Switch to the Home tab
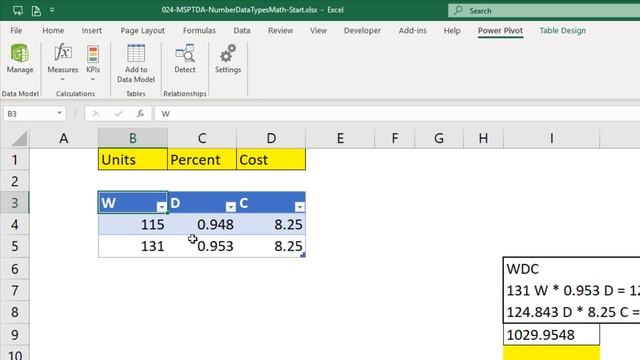640x360 pixels. pos(53,31)
